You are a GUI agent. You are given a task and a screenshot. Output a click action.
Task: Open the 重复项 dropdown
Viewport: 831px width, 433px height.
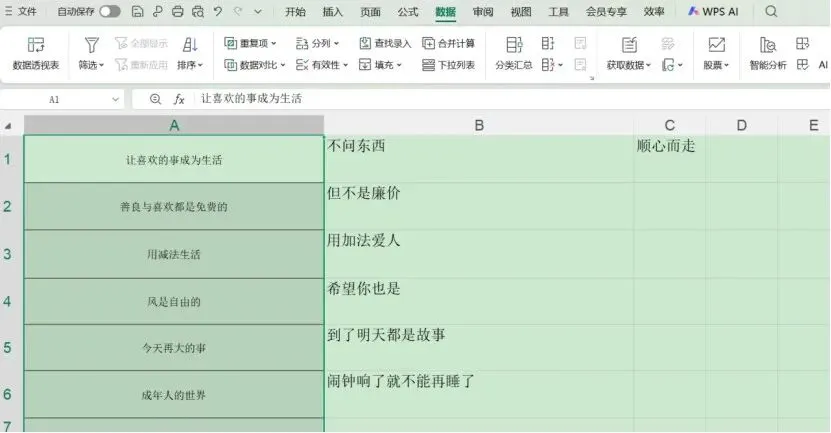tap(250, 43)
